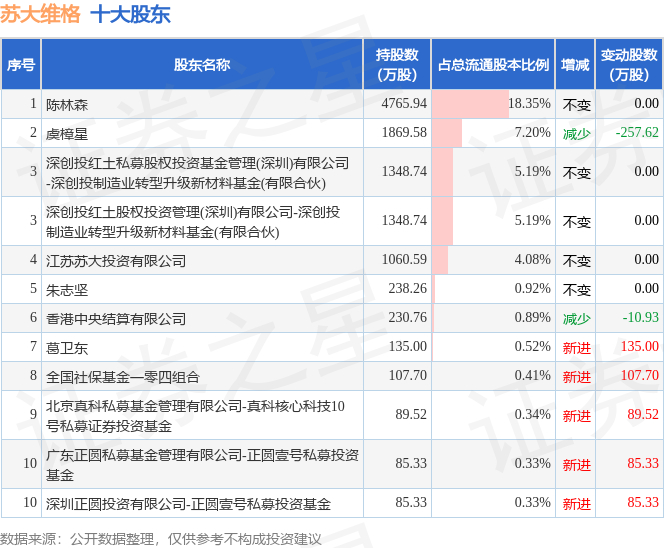
Task: Click 减少 in the 香港中央结算 row
Action: coord(576,319)
